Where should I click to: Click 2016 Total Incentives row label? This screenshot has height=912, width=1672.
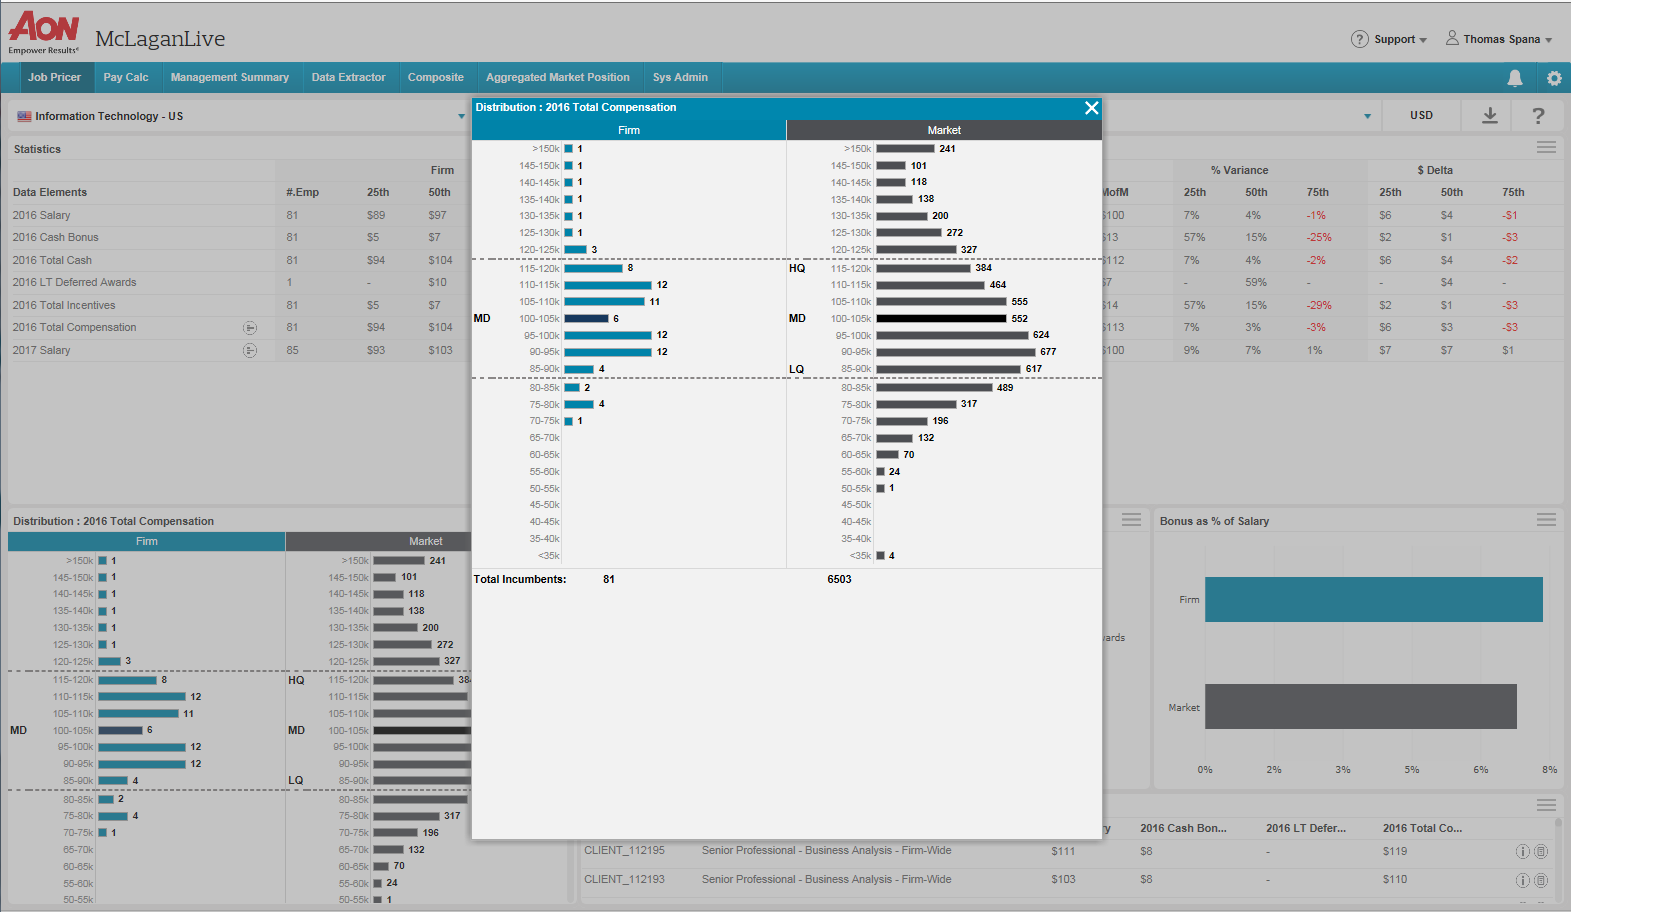tap(63, 305)
